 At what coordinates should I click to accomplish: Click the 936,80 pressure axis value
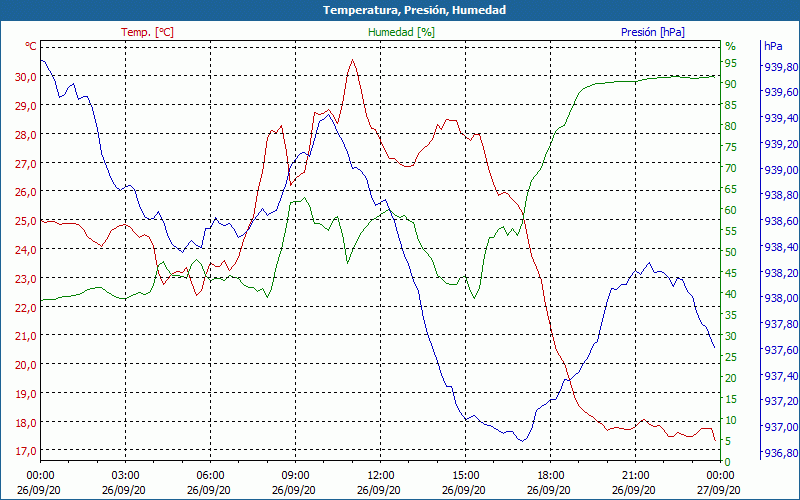(x=781, y=453)
